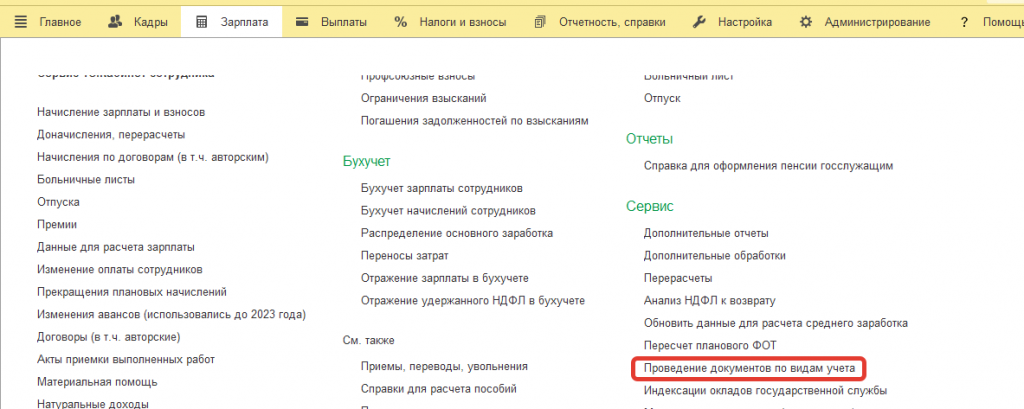Open Дополнительные отчеты
The height and width of the screenshot is (409, 1024).
coord(706,233)
